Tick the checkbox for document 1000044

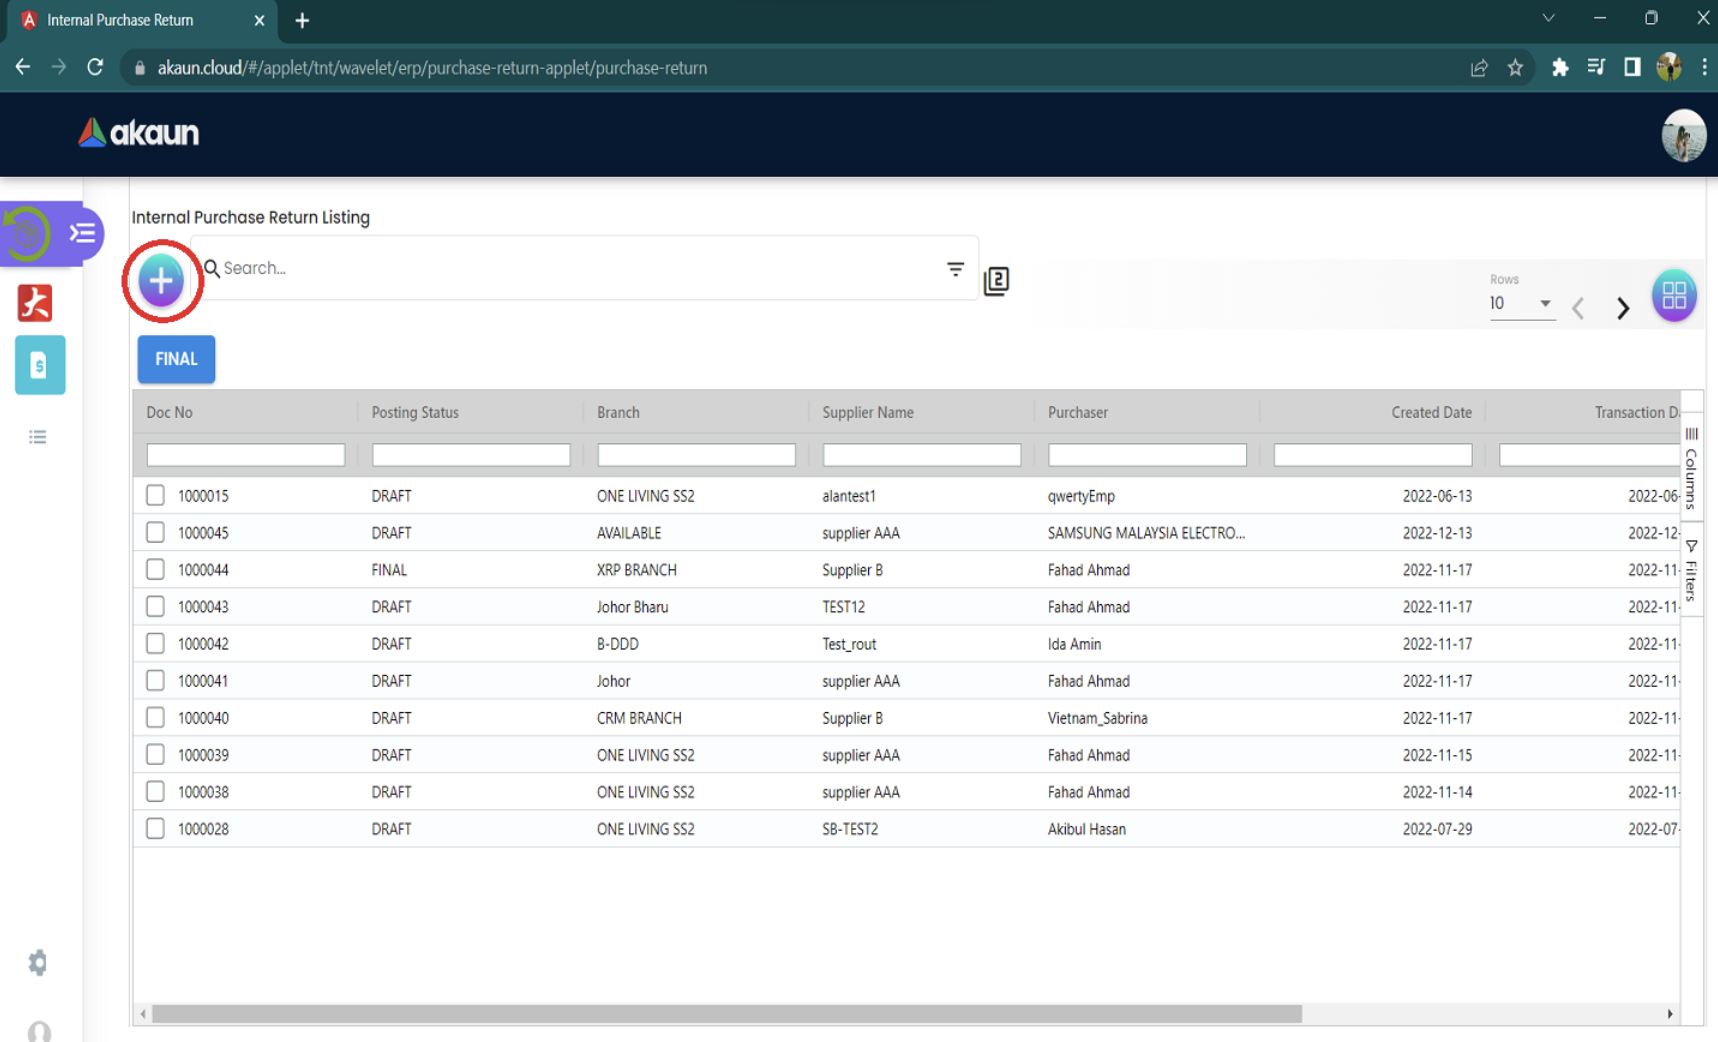pos(155,569)
